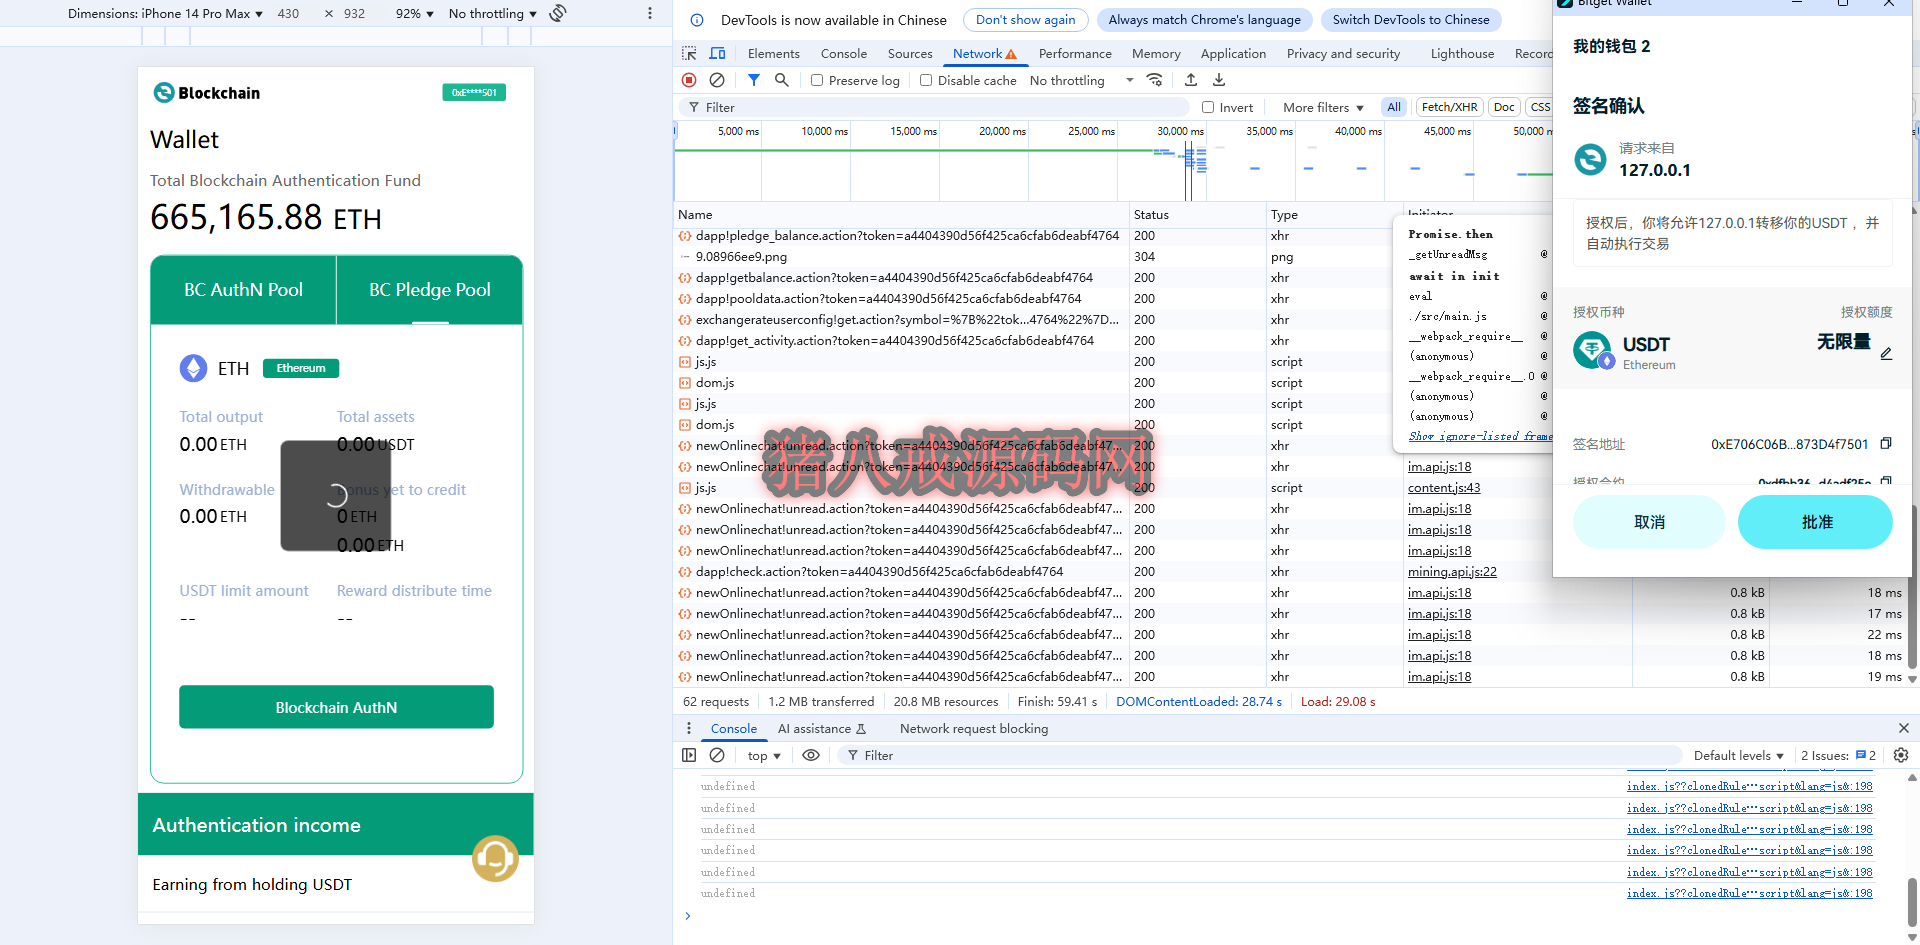The height and width of the screenshot is (945, 1920).
Task: Stop recording network log
Action: pyautogui.click(x=689, y=80)
